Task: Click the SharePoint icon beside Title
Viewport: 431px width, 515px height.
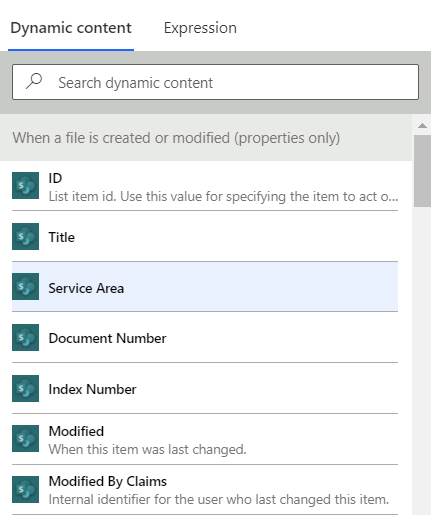Action: pos(25,236)
